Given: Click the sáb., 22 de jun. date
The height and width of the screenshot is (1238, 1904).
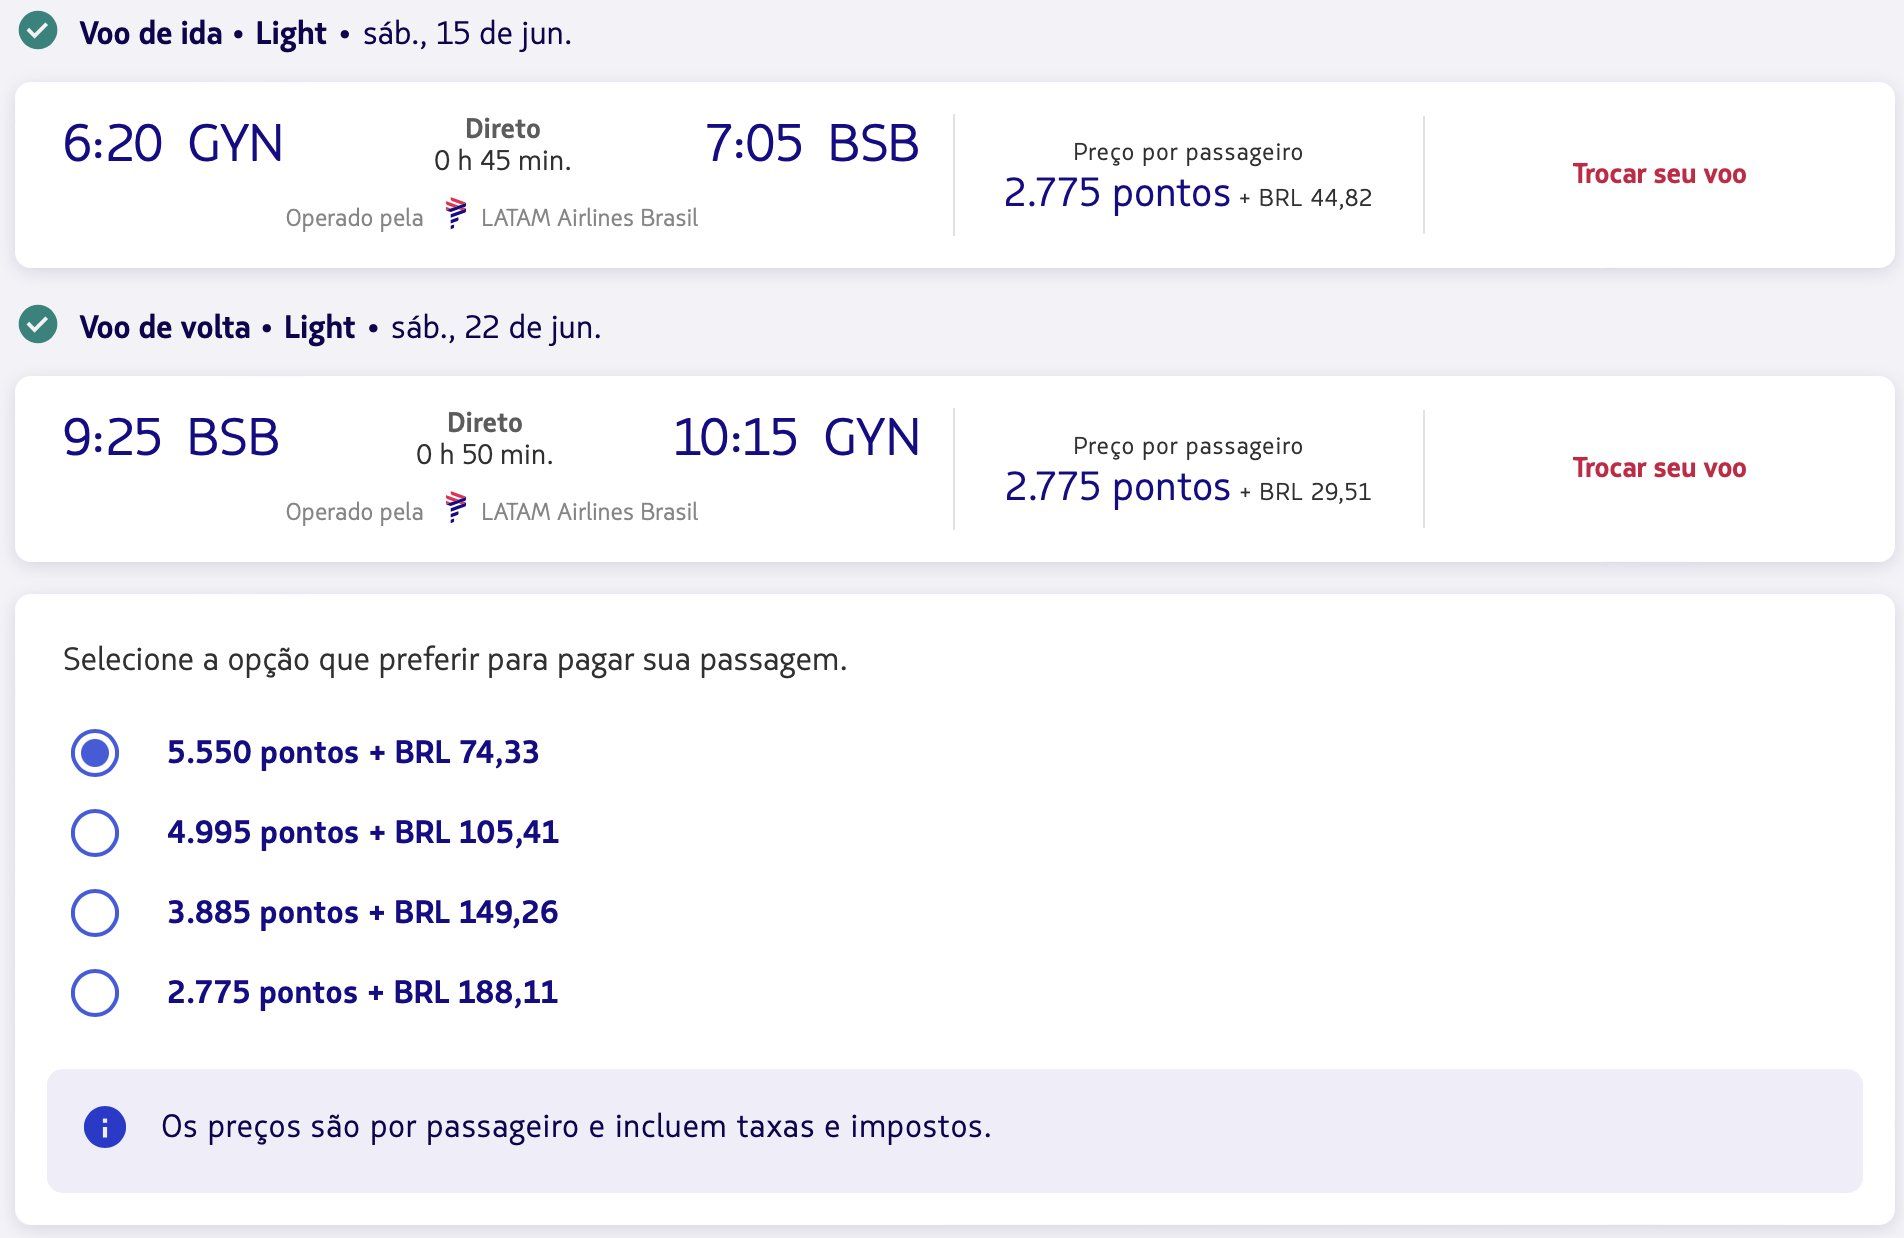Looking at the screenshot, I should tap(496, 327).
